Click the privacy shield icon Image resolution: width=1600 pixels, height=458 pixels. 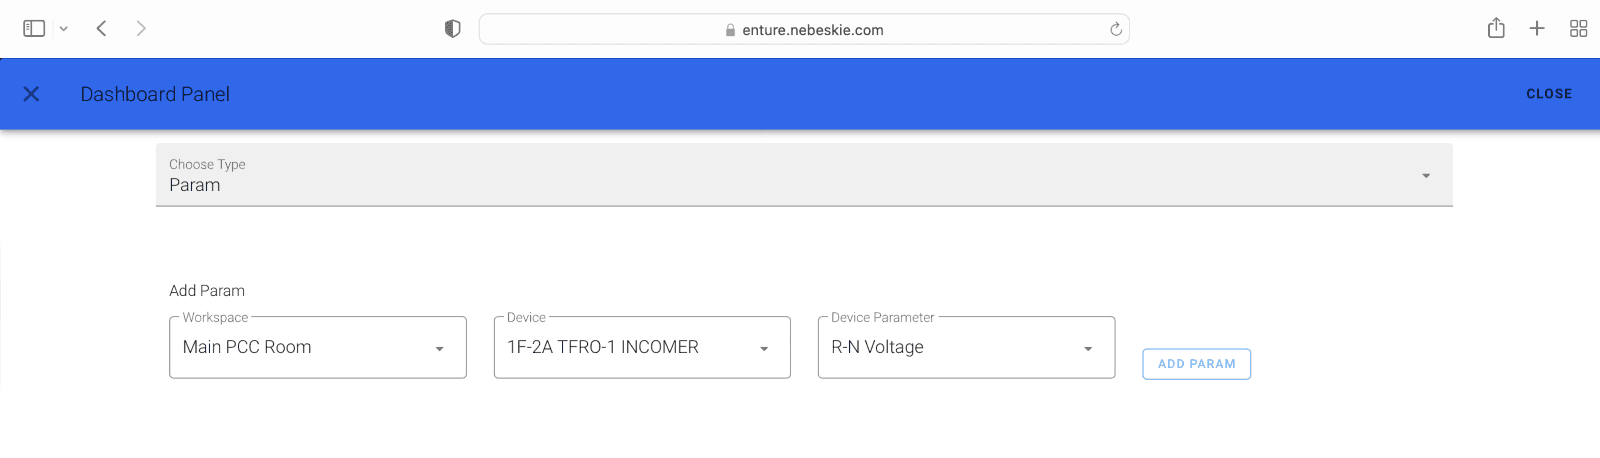pyautogui.click(x=452, y=29)
